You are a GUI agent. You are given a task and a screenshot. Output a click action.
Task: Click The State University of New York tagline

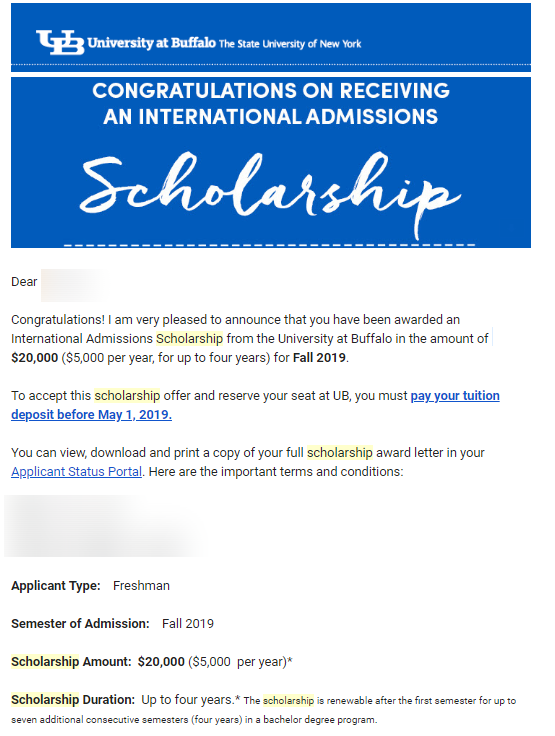coord(290,44)
